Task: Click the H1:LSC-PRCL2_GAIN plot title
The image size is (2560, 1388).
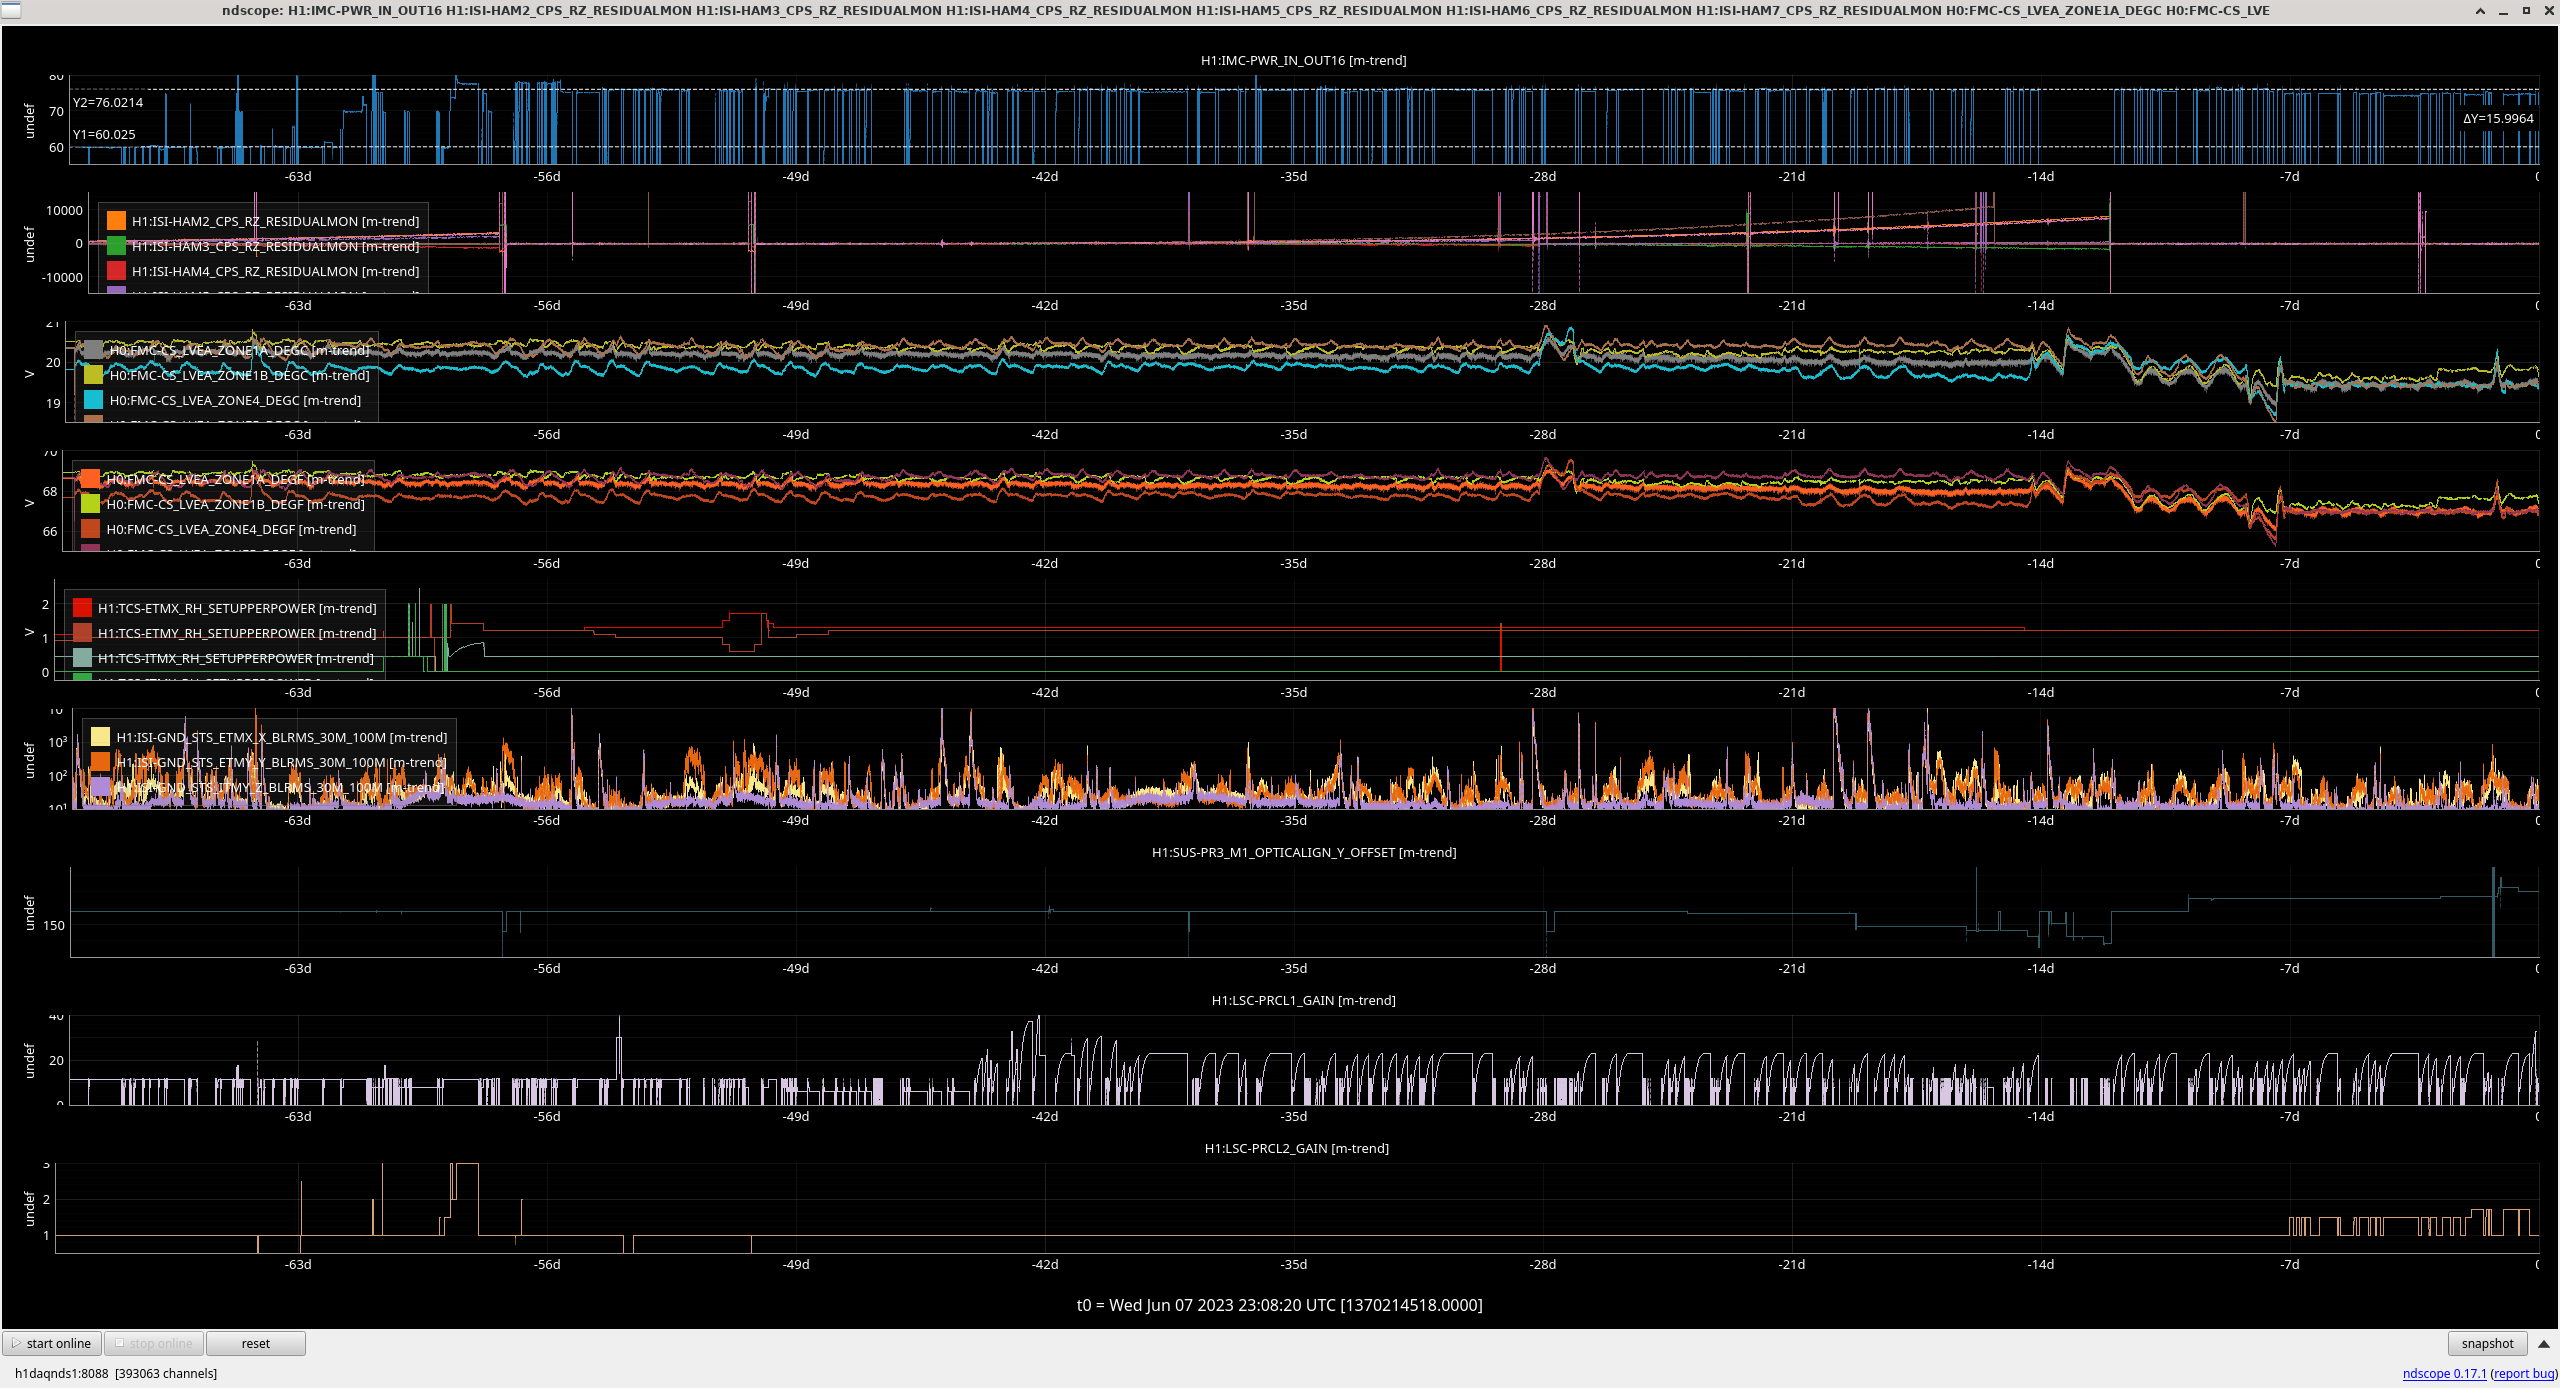Action: pyautogui.click(x=1296, y=1148)
